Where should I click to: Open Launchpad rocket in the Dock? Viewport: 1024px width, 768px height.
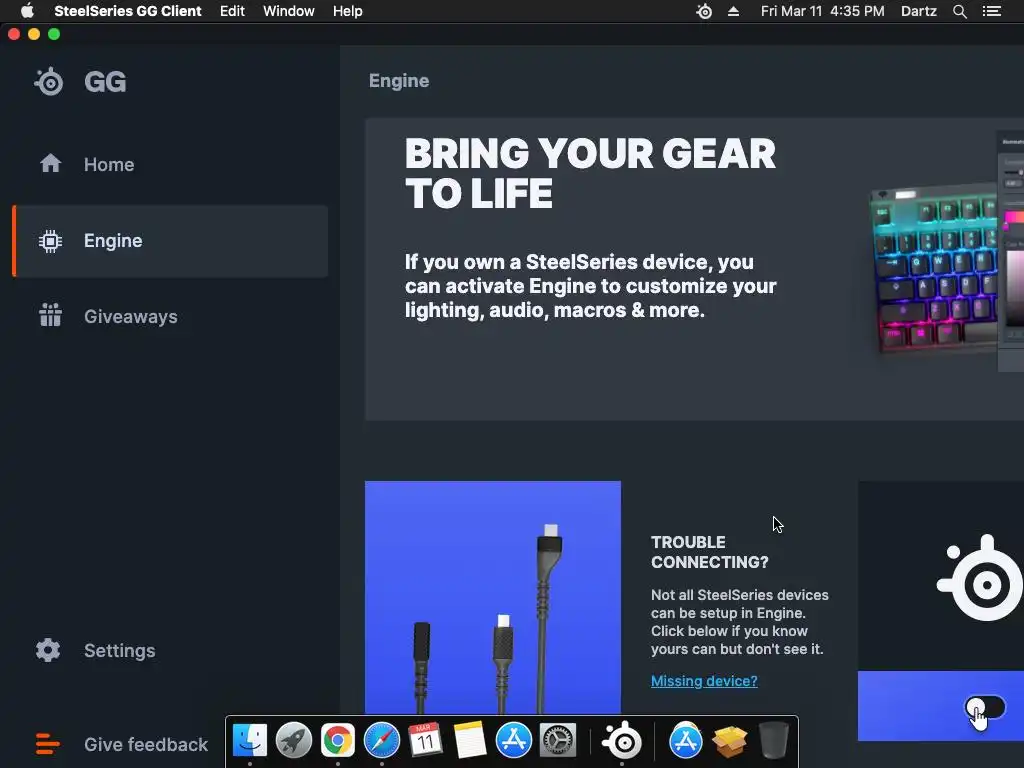(294, 741)
